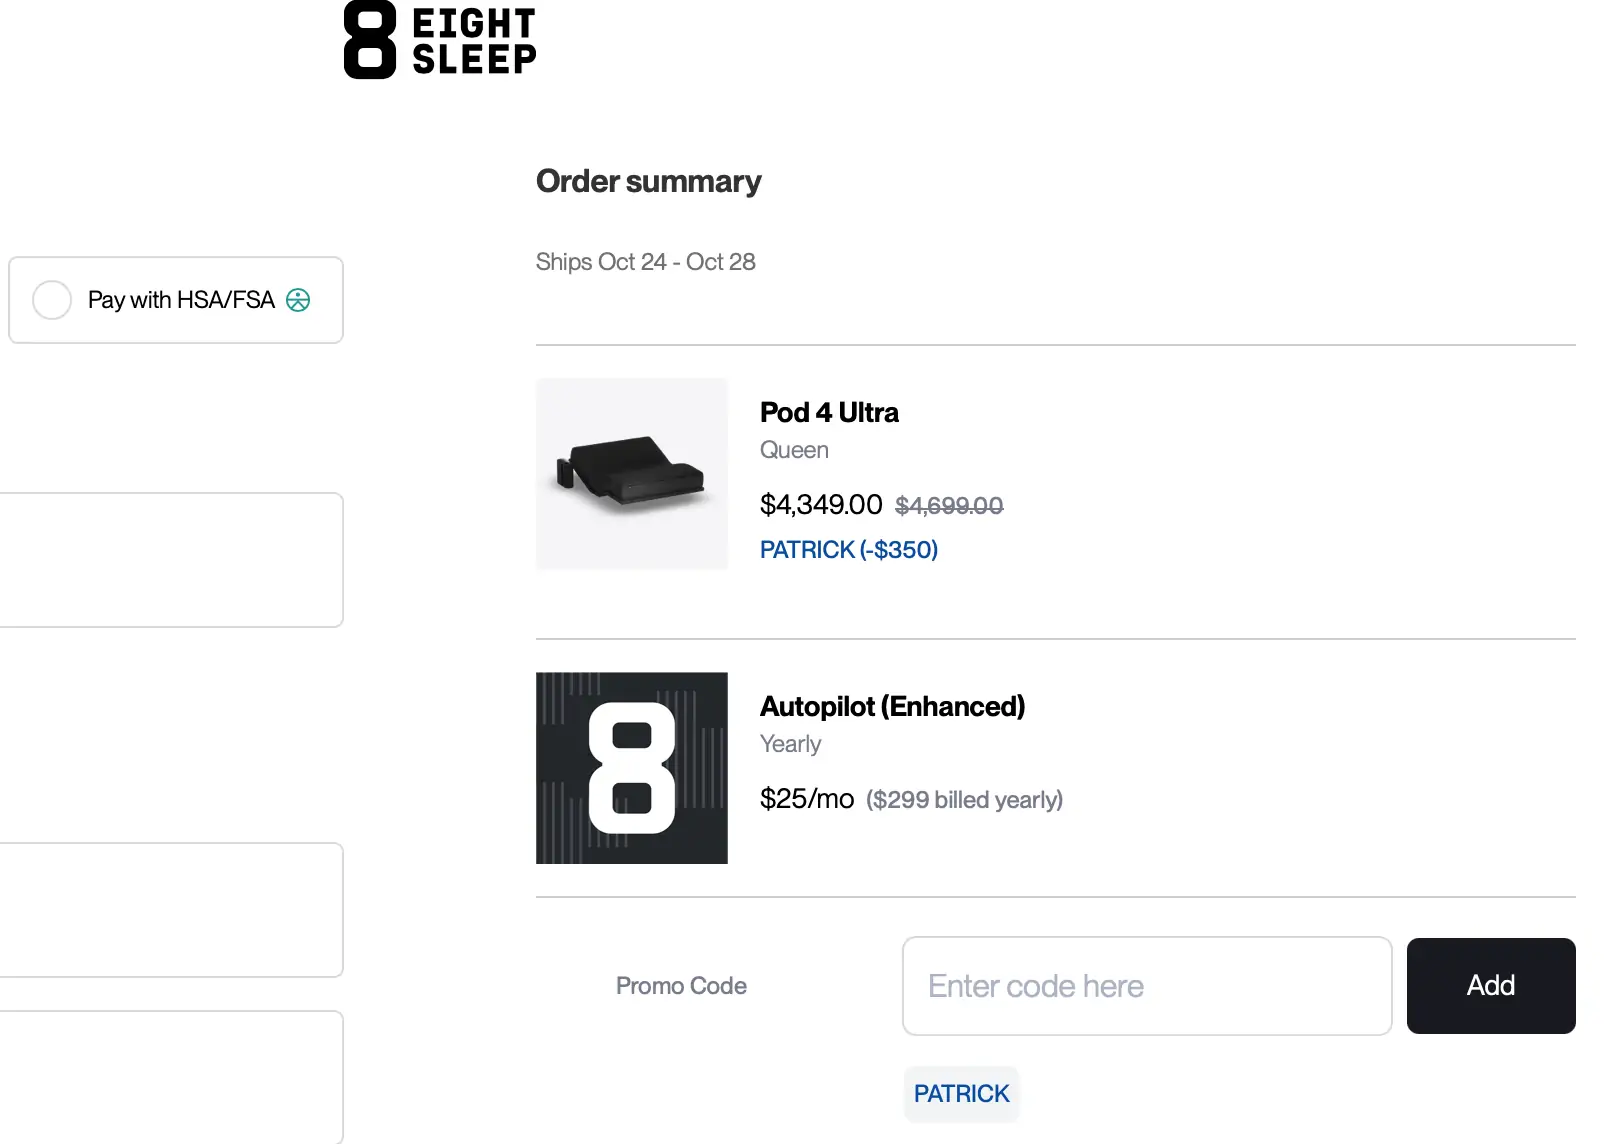Focus the 'Enter code here' promo field
1618x1144 pixels.
pos(1146,986)
